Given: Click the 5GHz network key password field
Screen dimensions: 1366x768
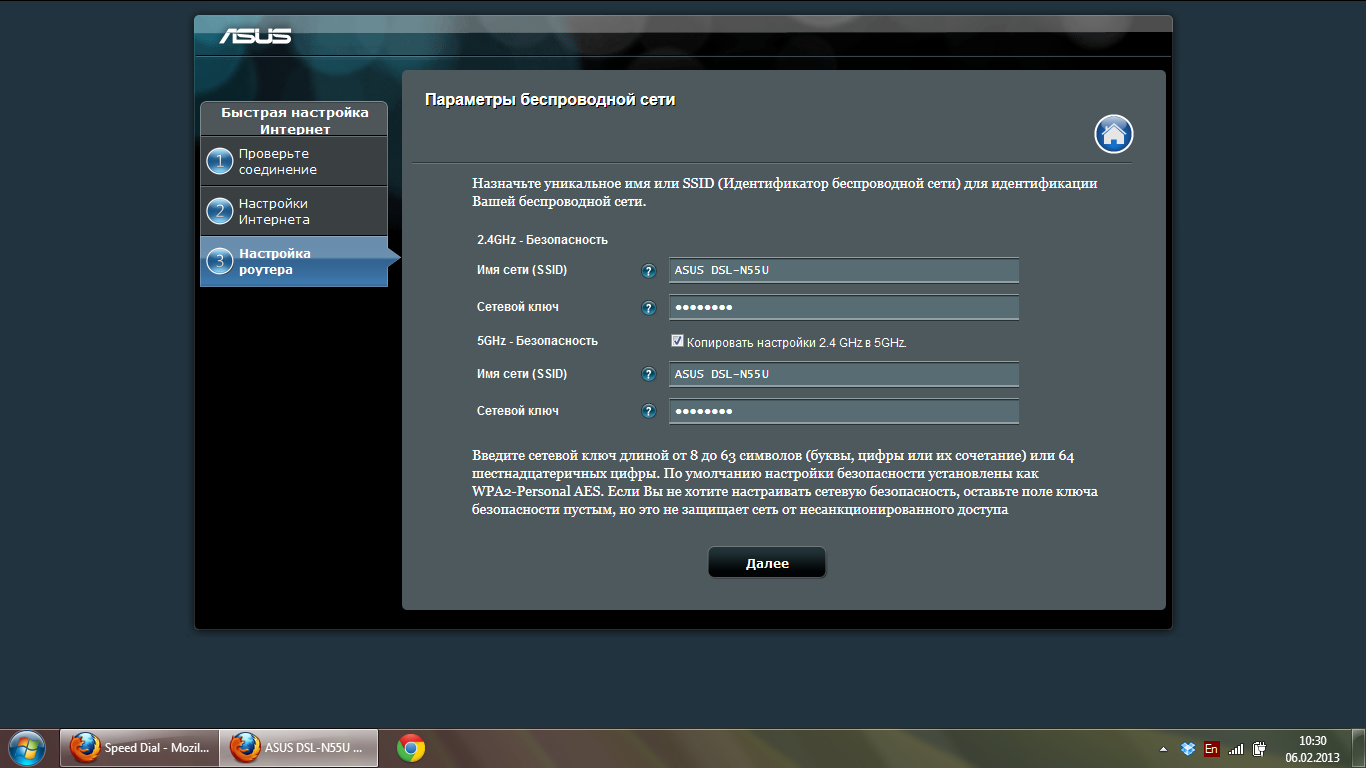Looking at the screenshot, I should [x=843, y=412].
